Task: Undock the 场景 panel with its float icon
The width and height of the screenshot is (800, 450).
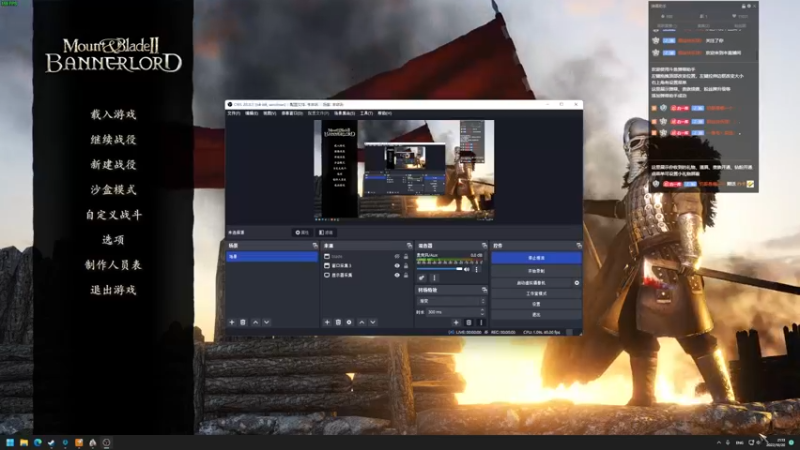Action: point(315,246)
